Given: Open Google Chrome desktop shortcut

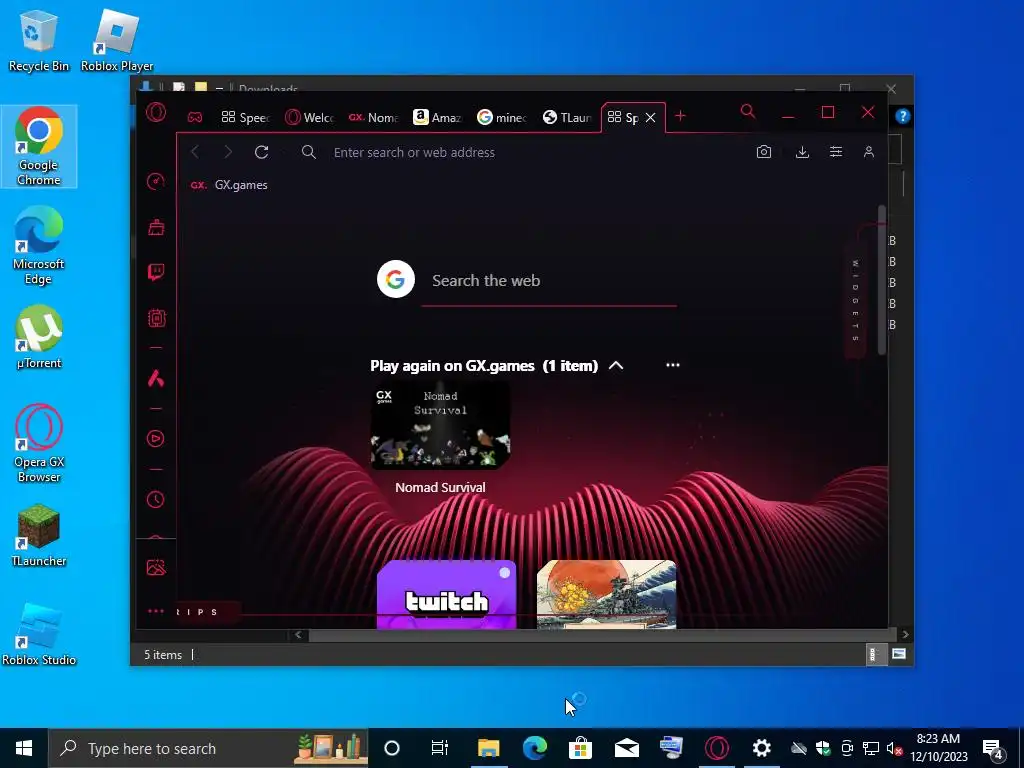Looking at the screenshot, I should pos(39,146).
